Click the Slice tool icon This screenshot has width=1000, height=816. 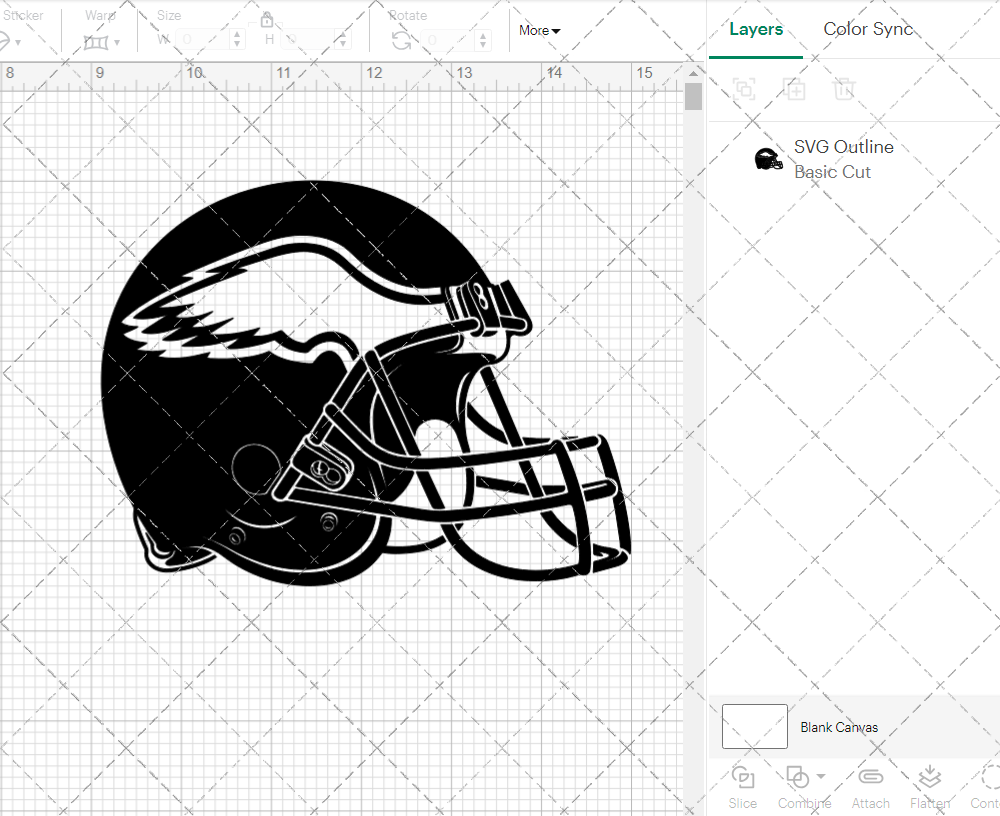point(743,777)
